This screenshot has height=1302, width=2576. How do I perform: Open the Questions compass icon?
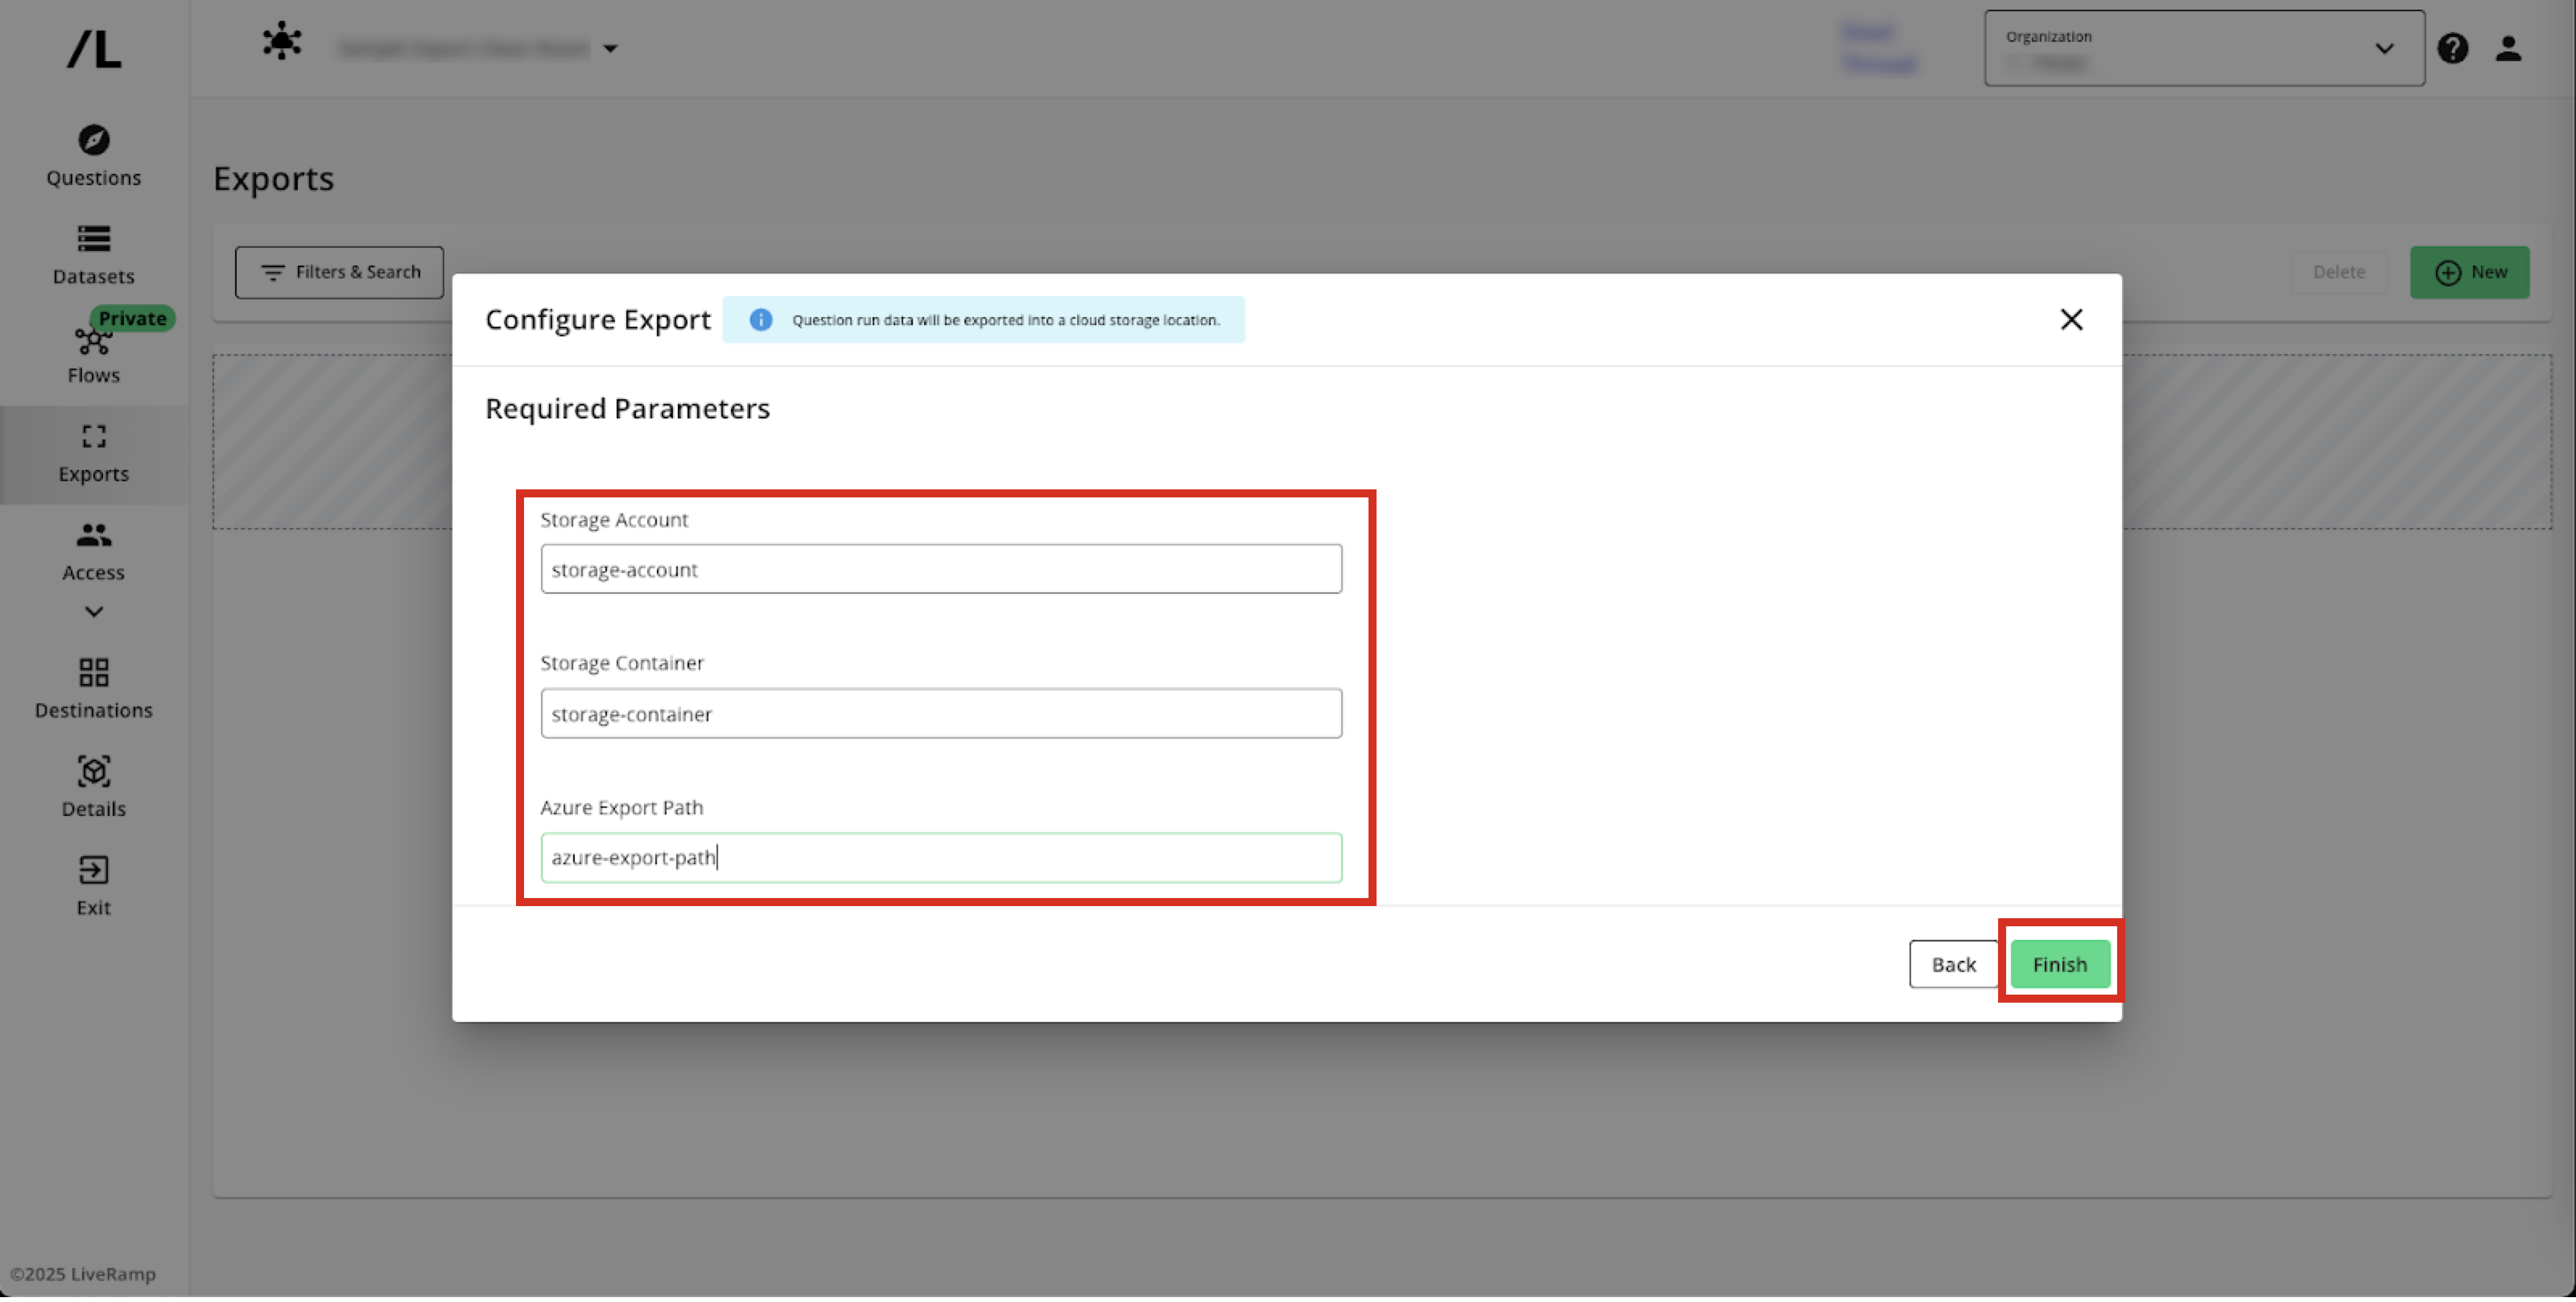coord(93,140)
